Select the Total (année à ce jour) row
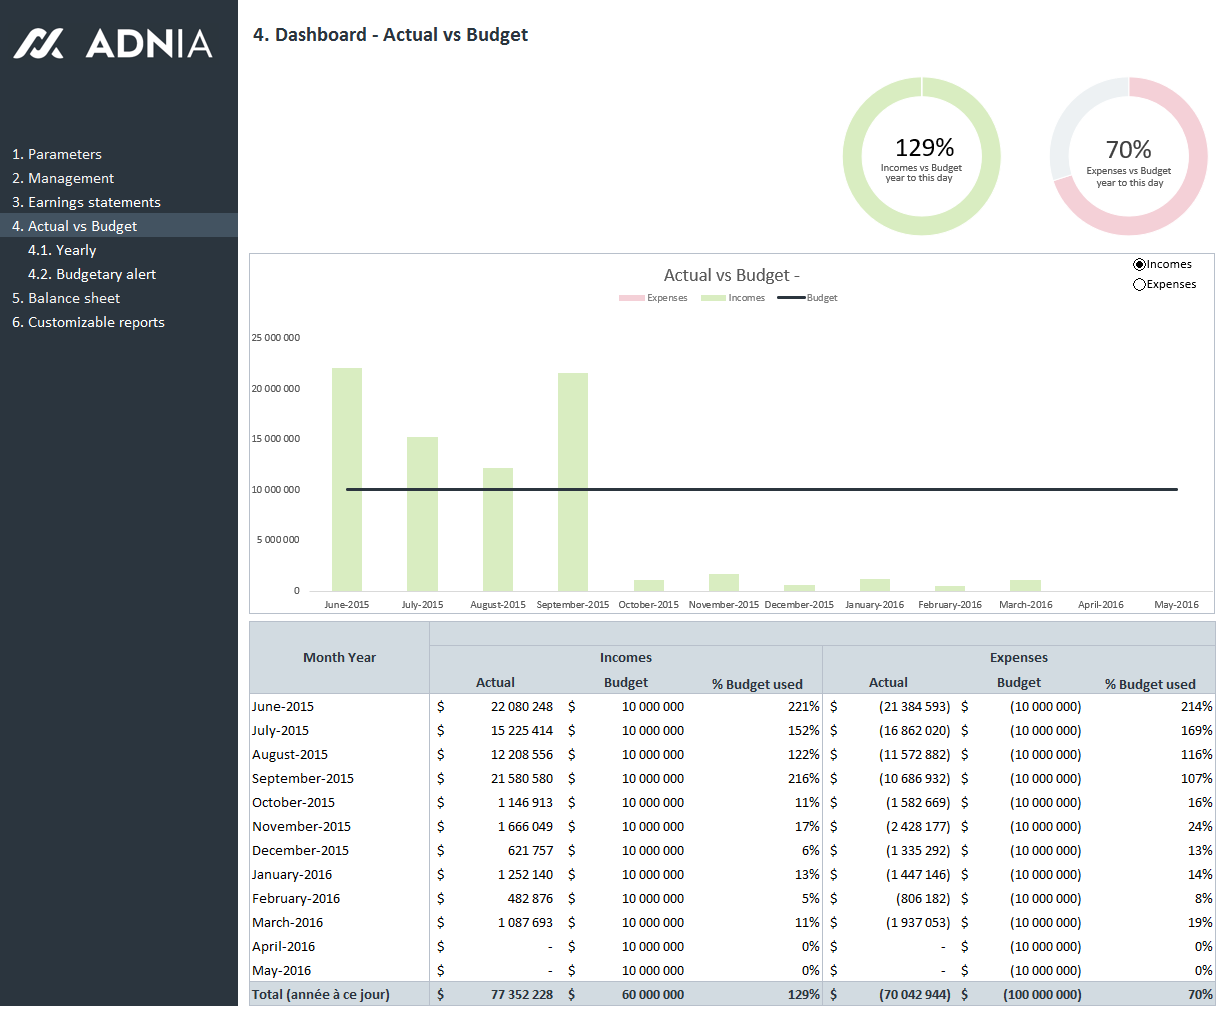Image resolution: width=1222 pixels, height=1017 pixels. (x=321, y=994)
